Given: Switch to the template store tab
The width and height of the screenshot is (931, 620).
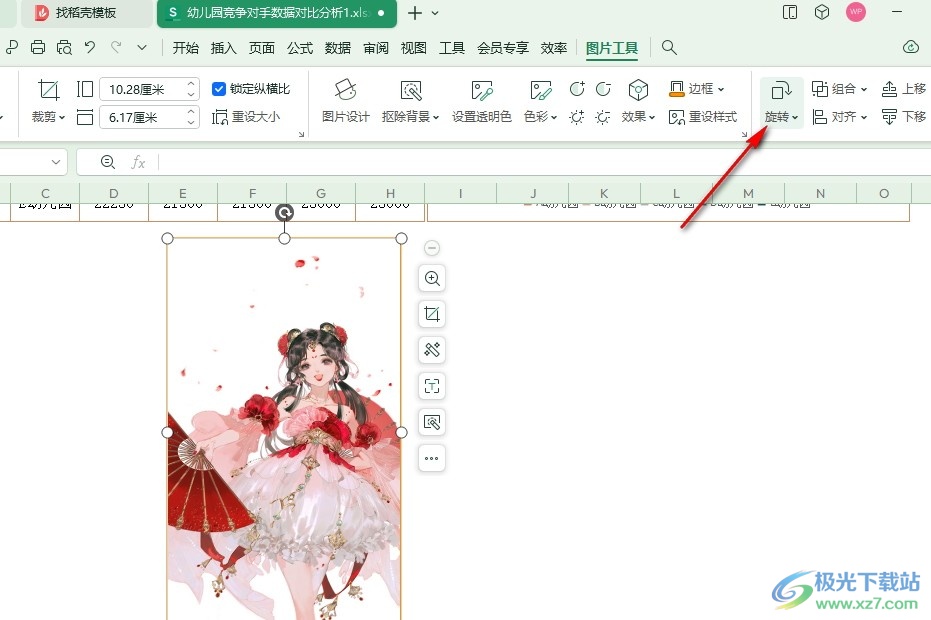Looking at the screenshot, I should point(86,13).
